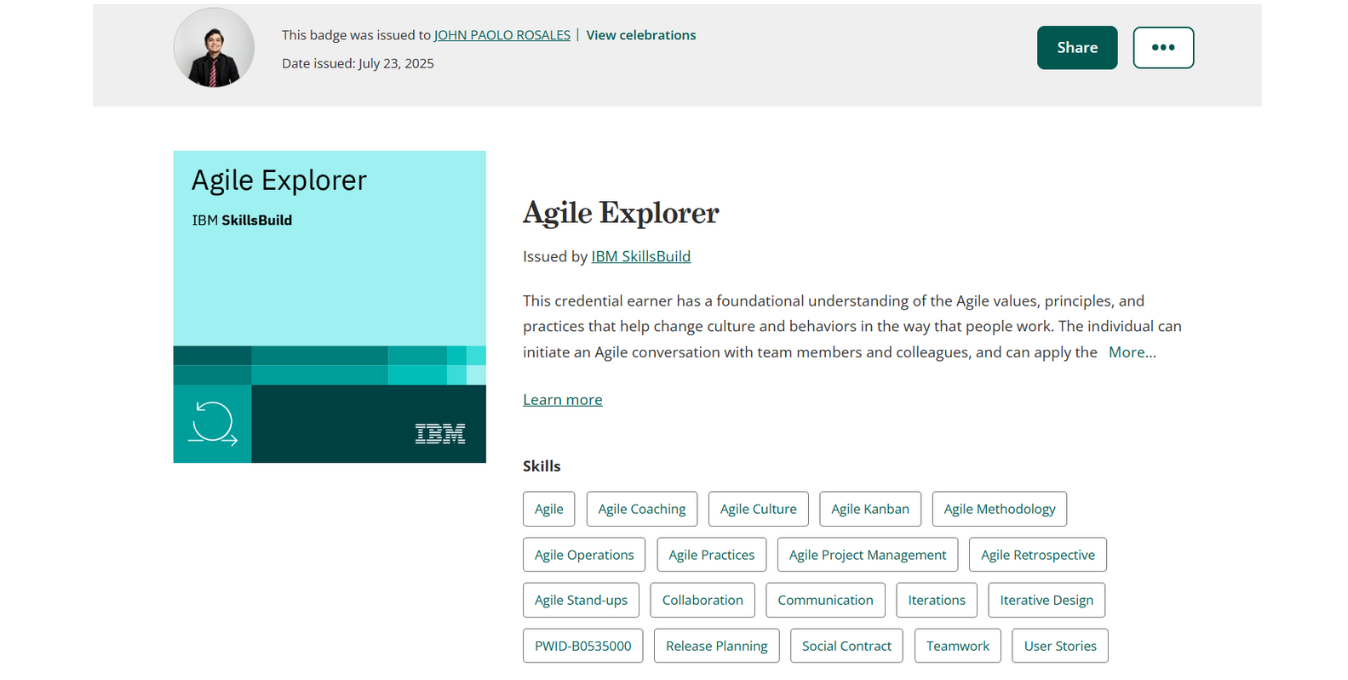Viewport: 1348px width, 680px height.
Task: Click the Agile Explorer badge image
Action: [x=329, y=307]
